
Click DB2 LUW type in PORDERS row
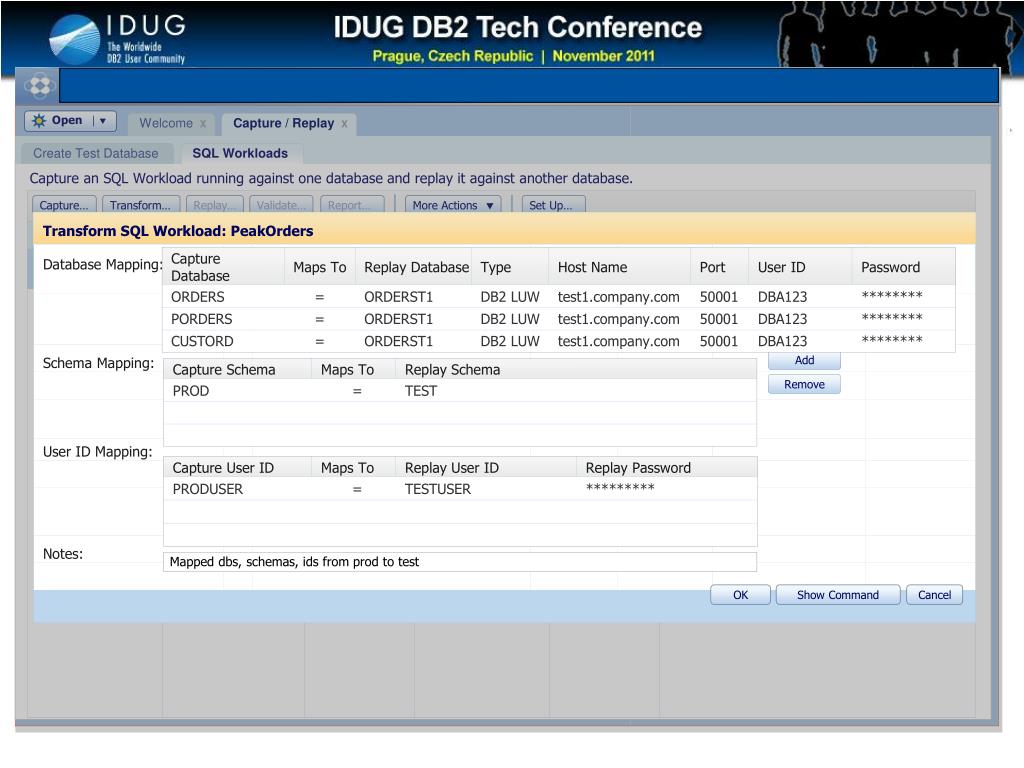510,319
